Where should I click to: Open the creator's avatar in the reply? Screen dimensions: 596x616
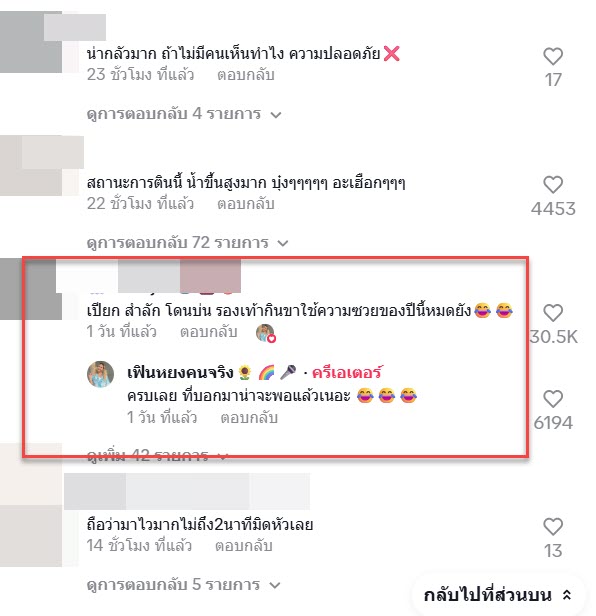coord(101,374)
